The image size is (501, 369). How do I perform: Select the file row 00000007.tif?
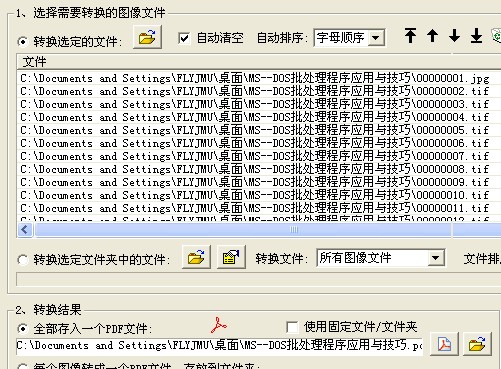click(259, 156)
